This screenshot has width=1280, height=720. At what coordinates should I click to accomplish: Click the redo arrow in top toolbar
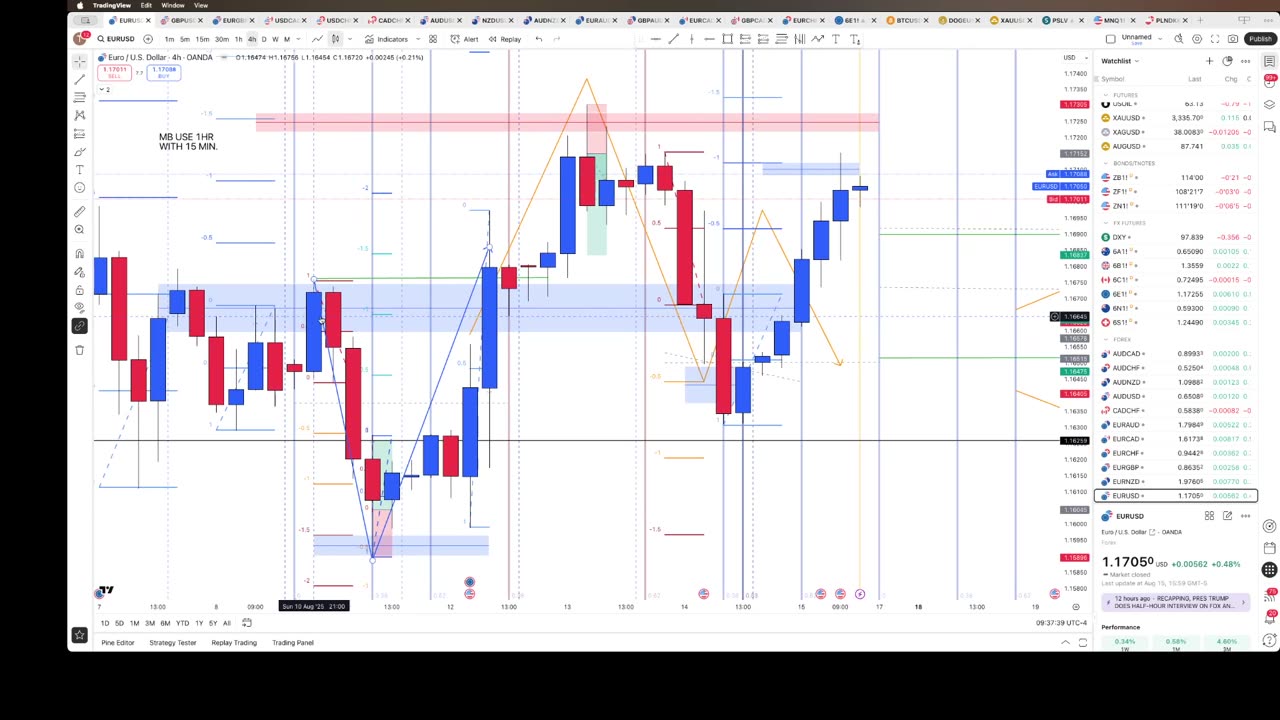pos(557,39)
